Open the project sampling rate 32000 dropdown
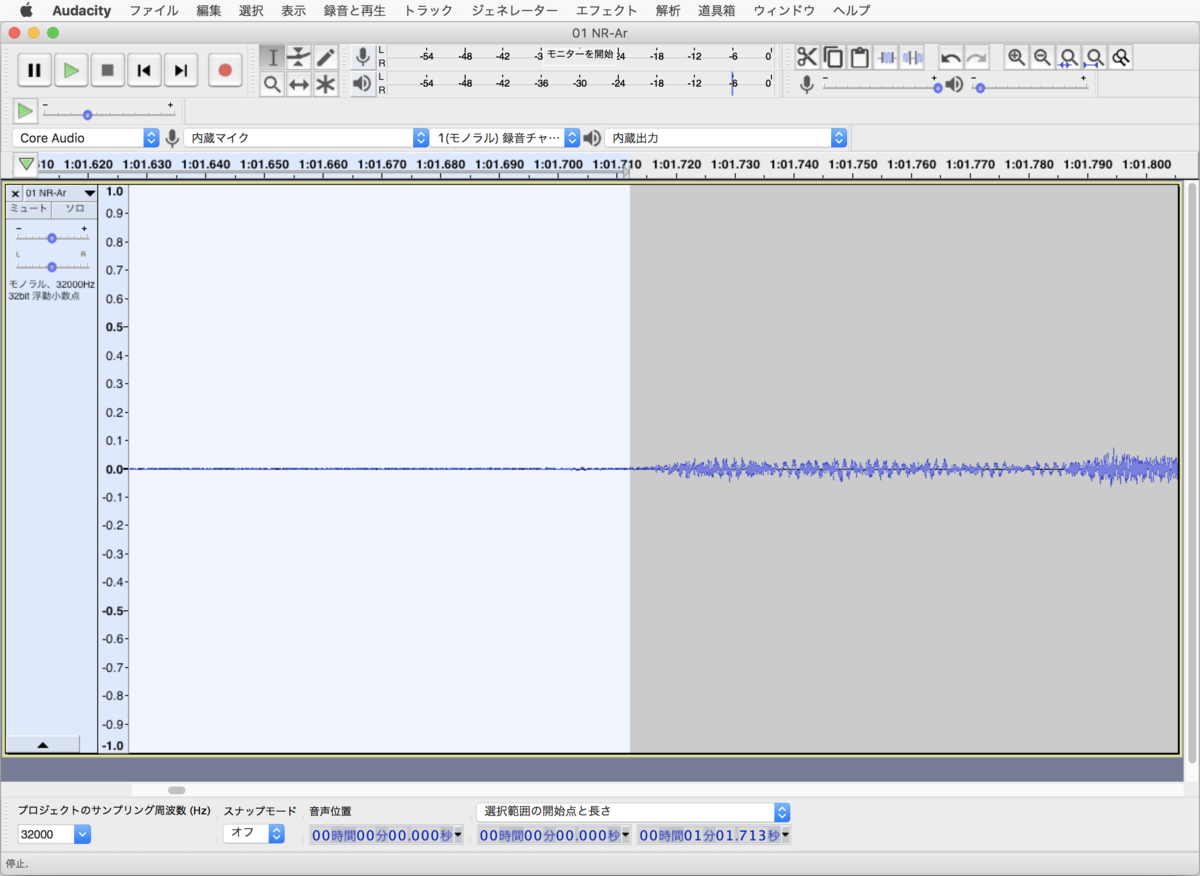This screenshot has width=1200, height=876. (54, 834)
